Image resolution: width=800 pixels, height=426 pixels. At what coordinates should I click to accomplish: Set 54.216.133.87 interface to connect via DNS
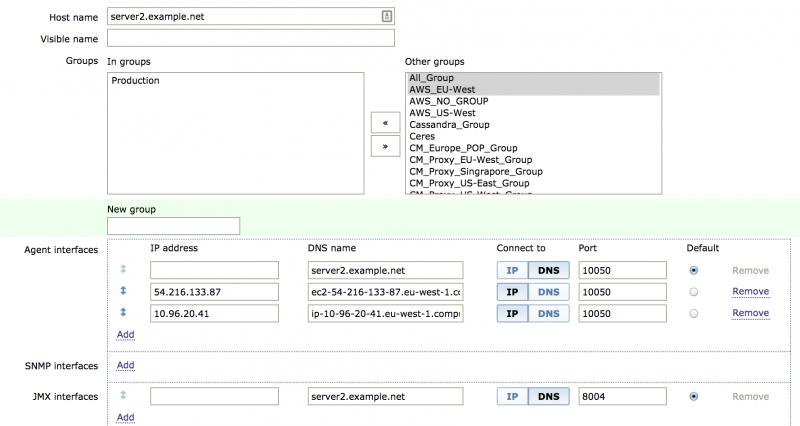[x=549, y=292]
